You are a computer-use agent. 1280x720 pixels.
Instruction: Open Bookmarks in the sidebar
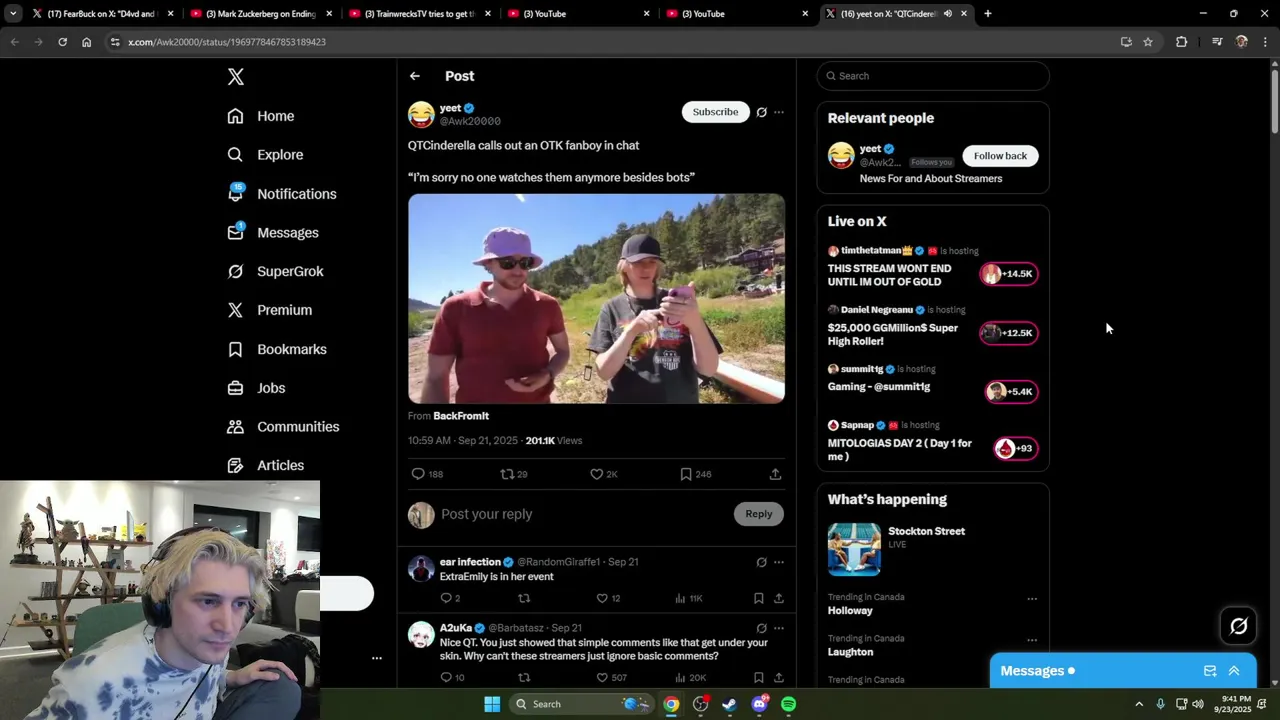pyautogui.click(x=277, y=349)
